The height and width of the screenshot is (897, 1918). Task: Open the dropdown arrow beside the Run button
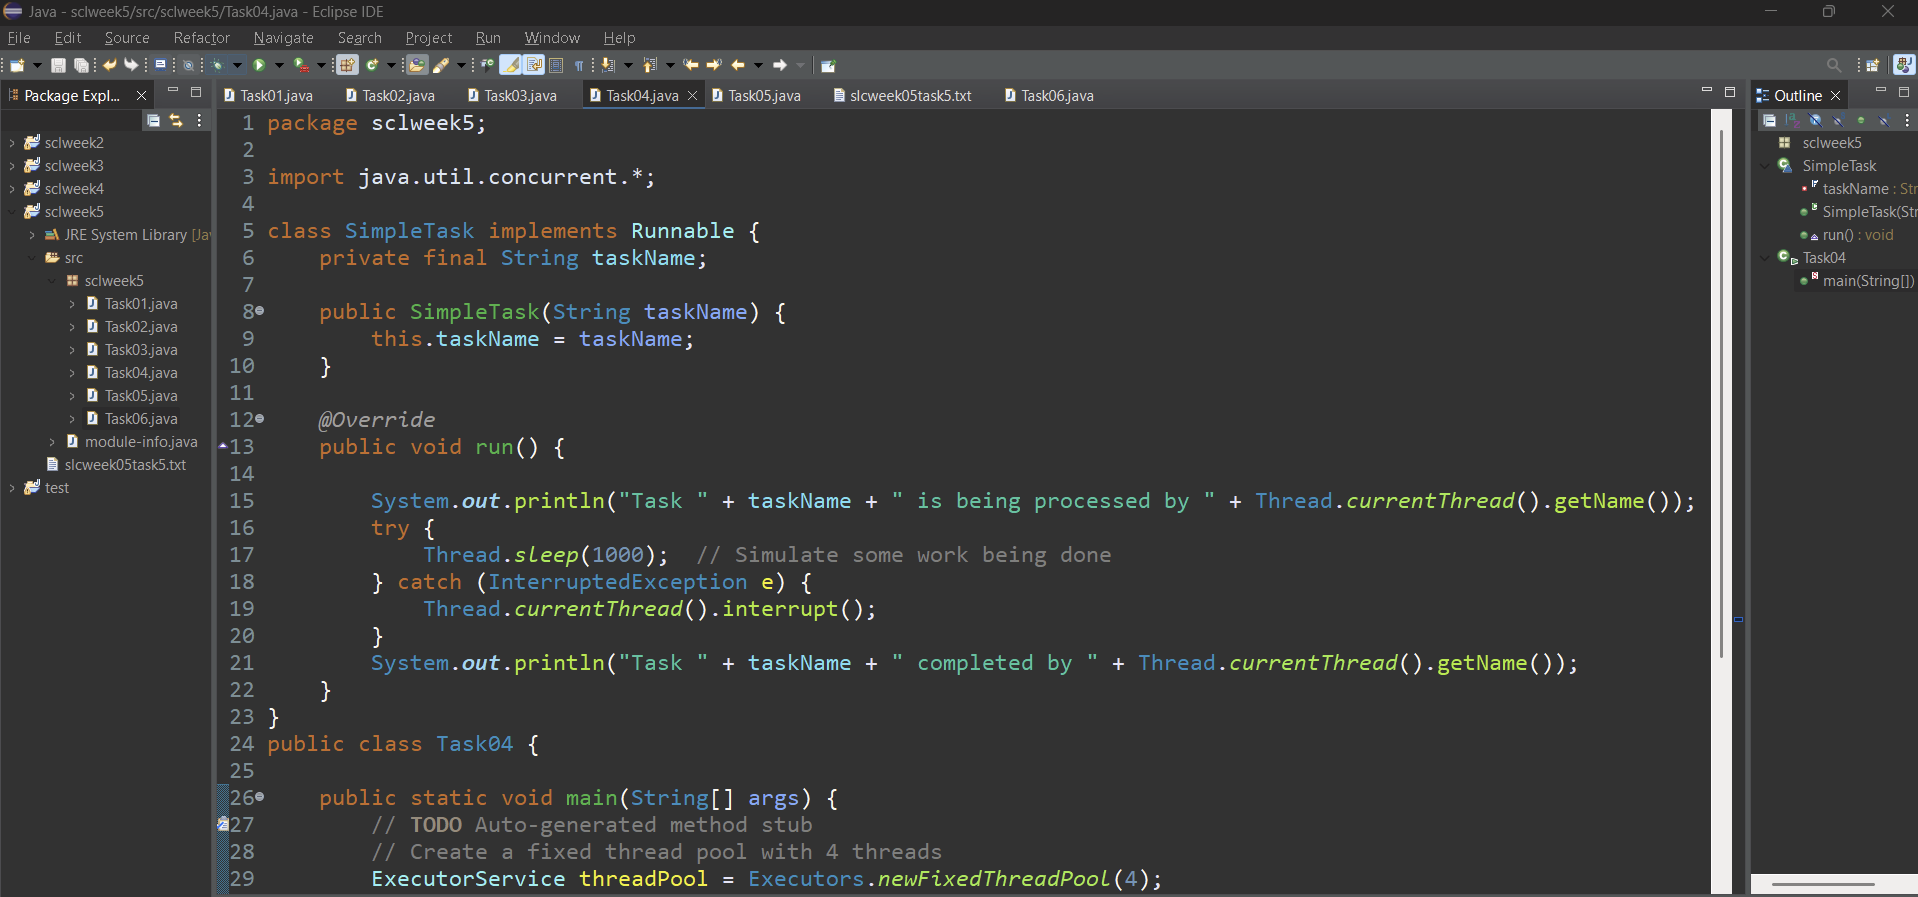(279, 66)
